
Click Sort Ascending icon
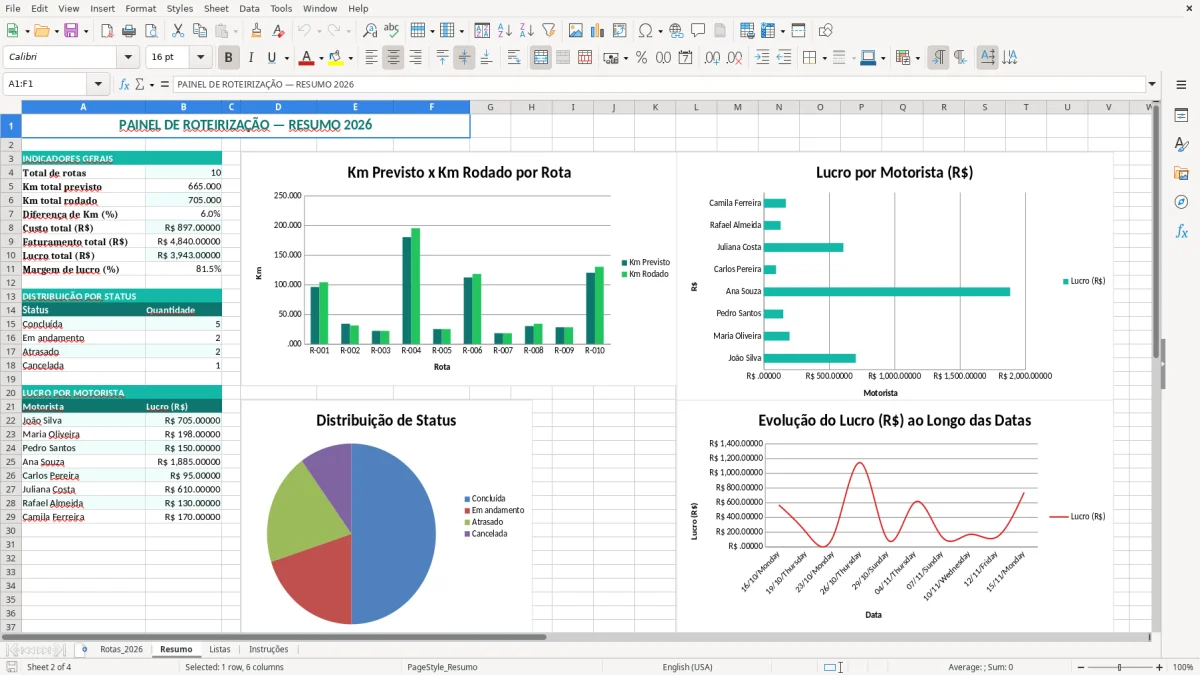pos(504,31)
